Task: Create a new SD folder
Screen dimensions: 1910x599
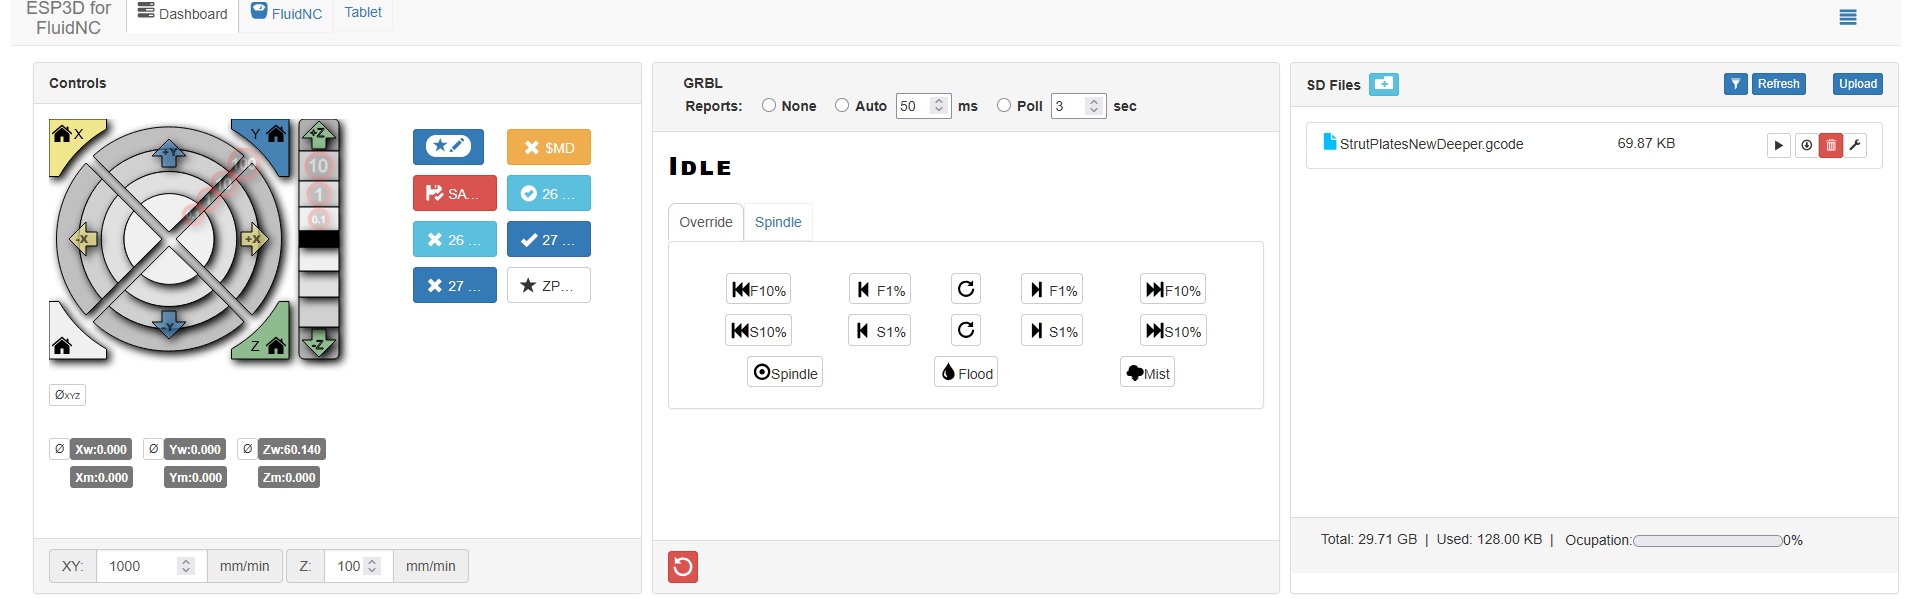Action: 1383,84
